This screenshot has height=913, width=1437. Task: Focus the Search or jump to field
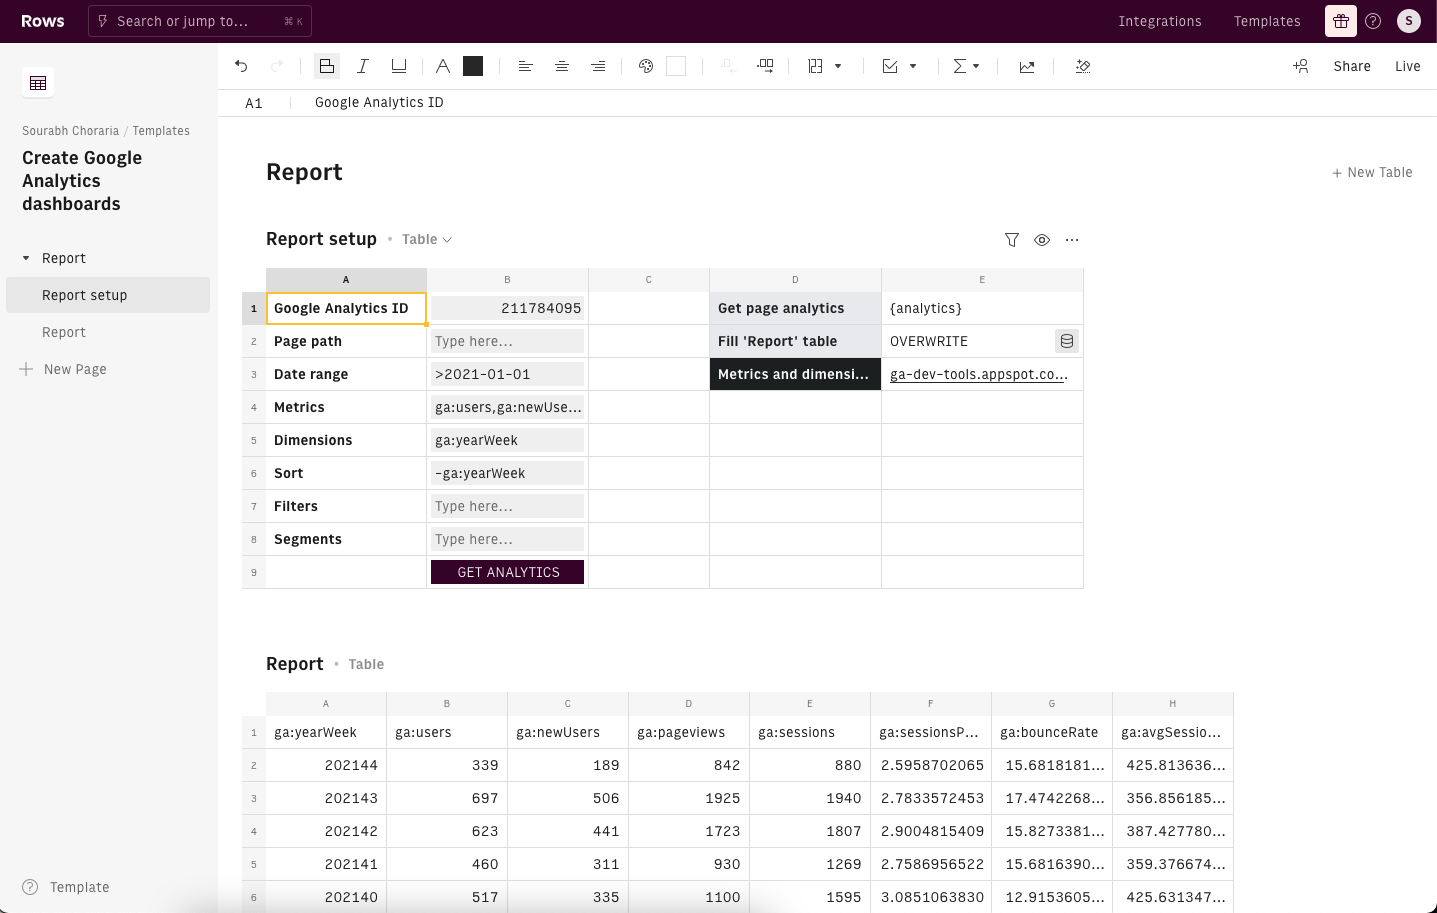pyautogui.click(x=200, y=21)
